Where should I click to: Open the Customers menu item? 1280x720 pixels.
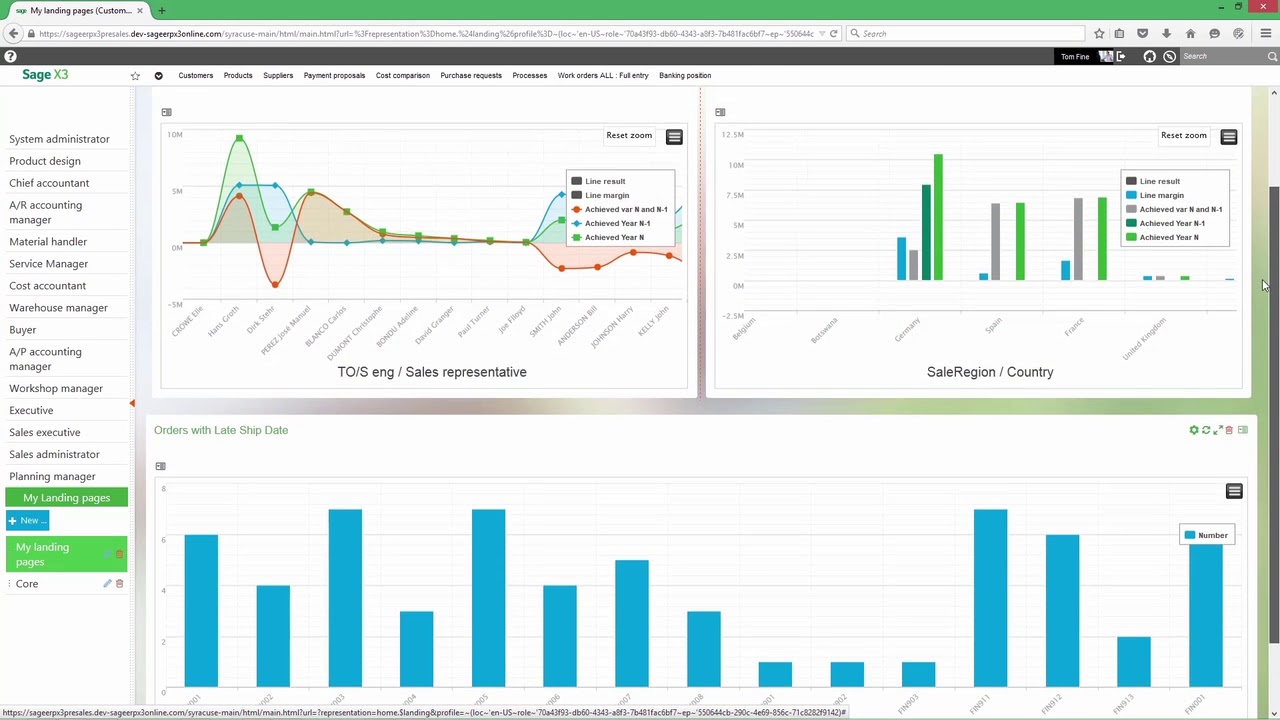[x=195, y=75]
